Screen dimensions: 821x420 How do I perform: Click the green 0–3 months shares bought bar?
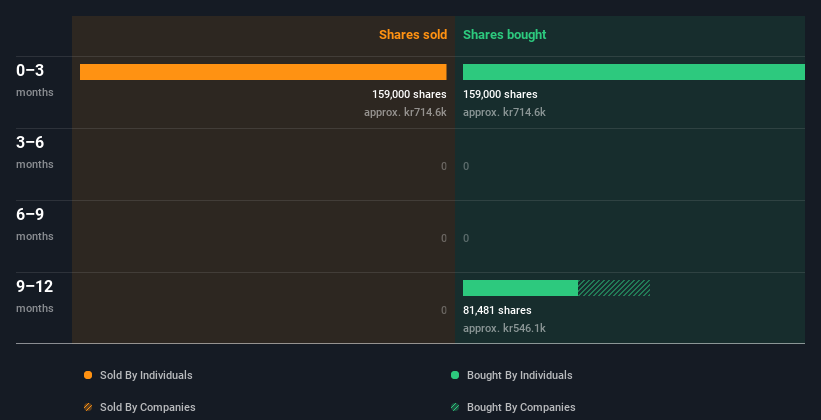(x=634, y=72)
